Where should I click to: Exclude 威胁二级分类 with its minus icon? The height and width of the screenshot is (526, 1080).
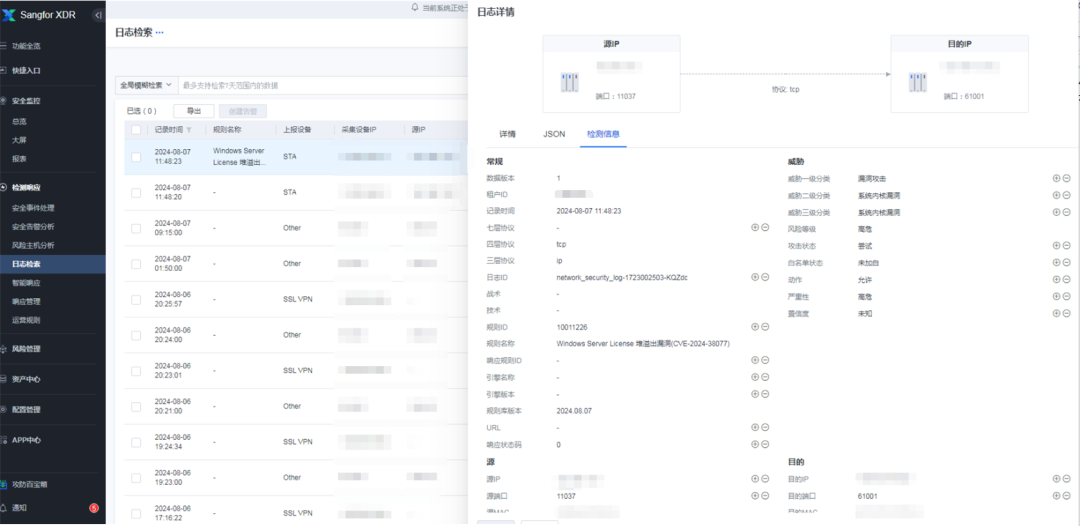coord(1066,195)
